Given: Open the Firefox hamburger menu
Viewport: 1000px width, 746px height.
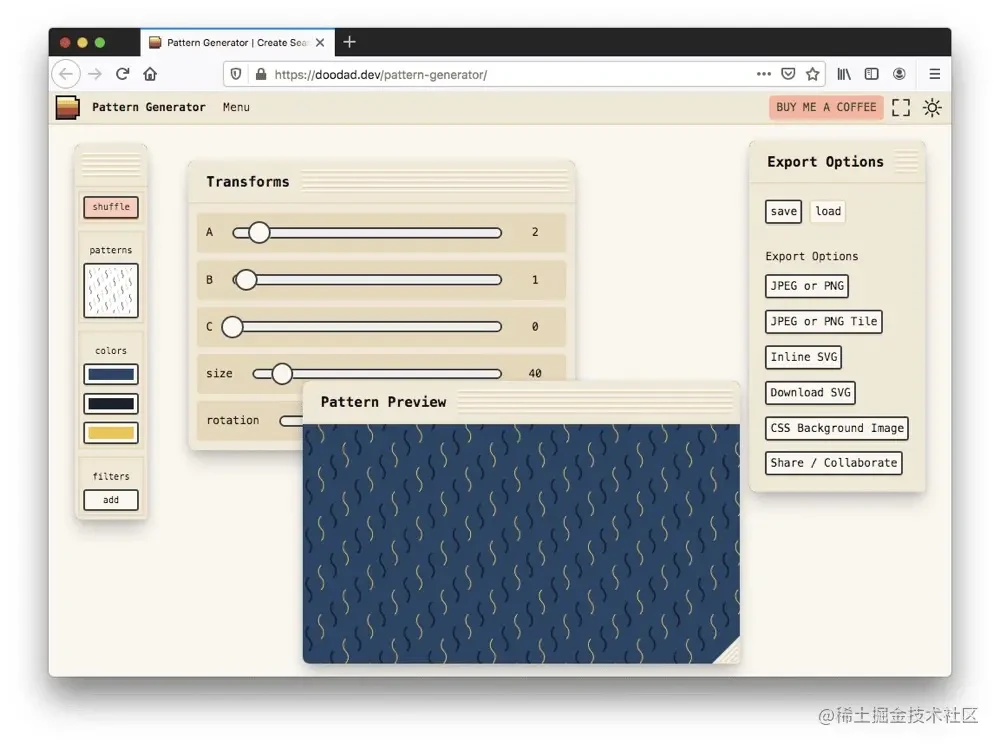Looking at the screenshot, I should (934, 74).
